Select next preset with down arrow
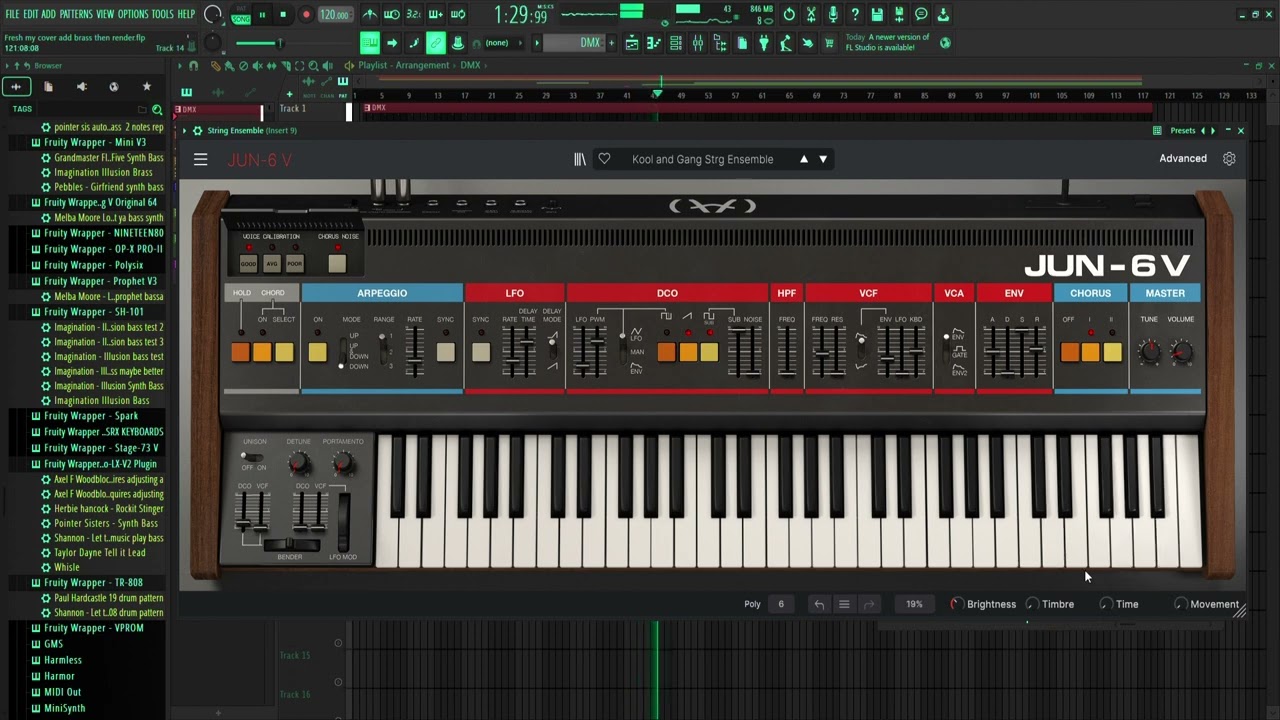1280x720 pixels. coord(823,159)
